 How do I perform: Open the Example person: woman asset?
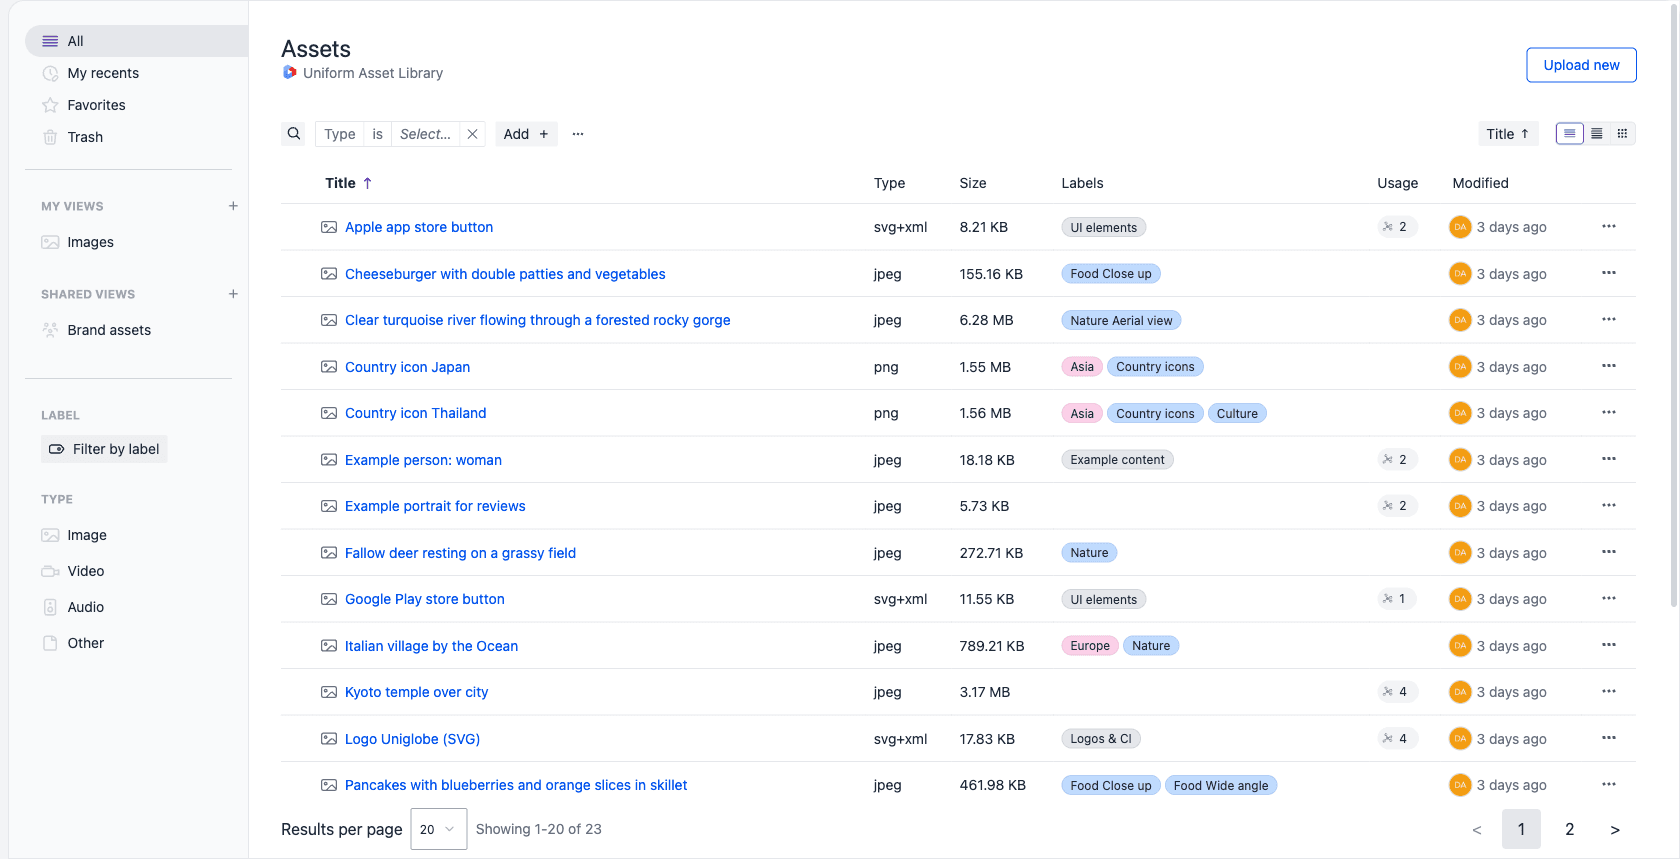point(423,460)
